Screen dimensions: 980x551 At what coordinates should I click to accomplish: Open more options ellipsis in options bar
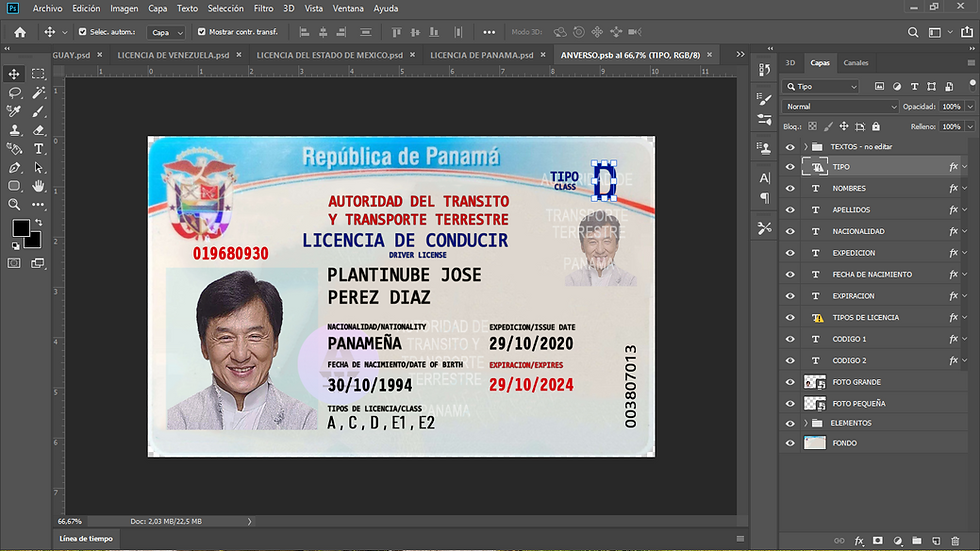tap(489, 32)
